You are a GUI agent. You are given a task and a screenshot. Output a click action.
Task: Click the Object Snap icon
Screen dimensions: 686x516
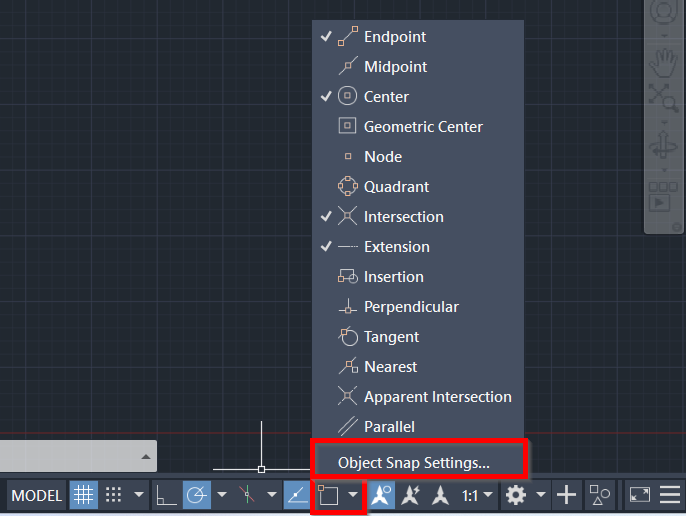(x=328, y=495)
